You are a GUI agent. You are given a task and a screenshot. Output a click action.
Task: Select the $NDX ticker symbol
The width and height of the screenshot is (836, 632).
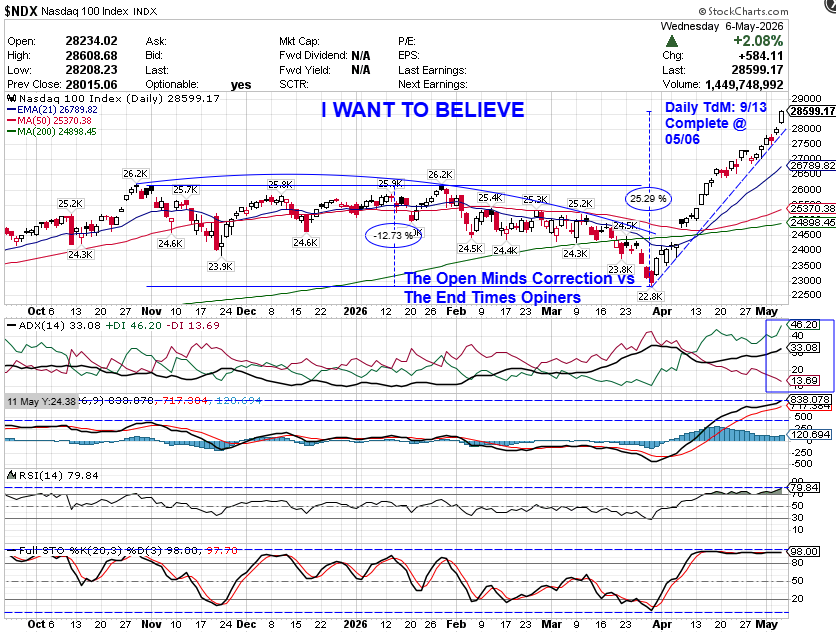pyautogui.click(x=21, y=11)
